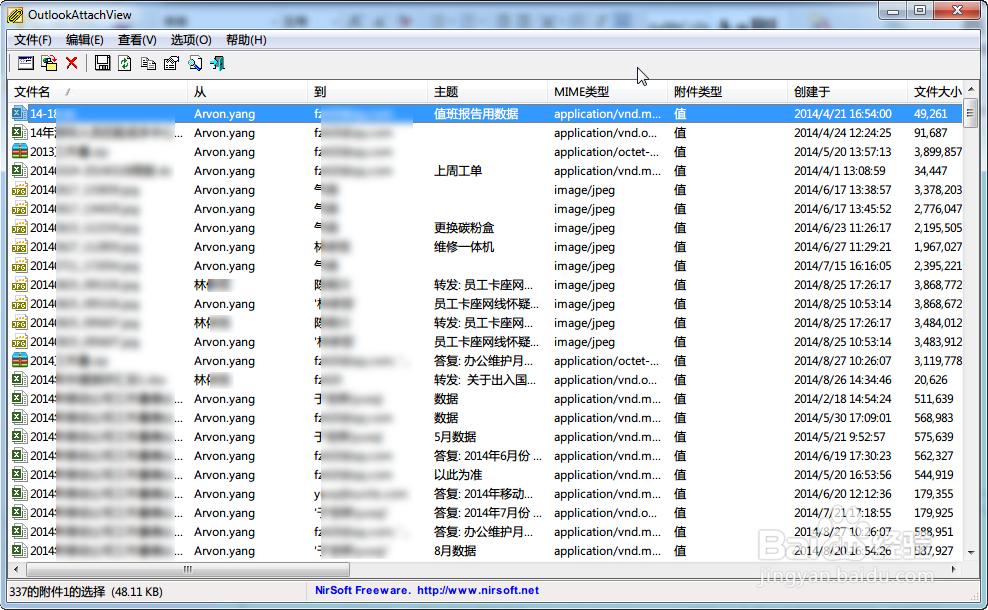Open the 文件(F) menu
Screen dimensions: 988x610
click(x=33, y=40)
